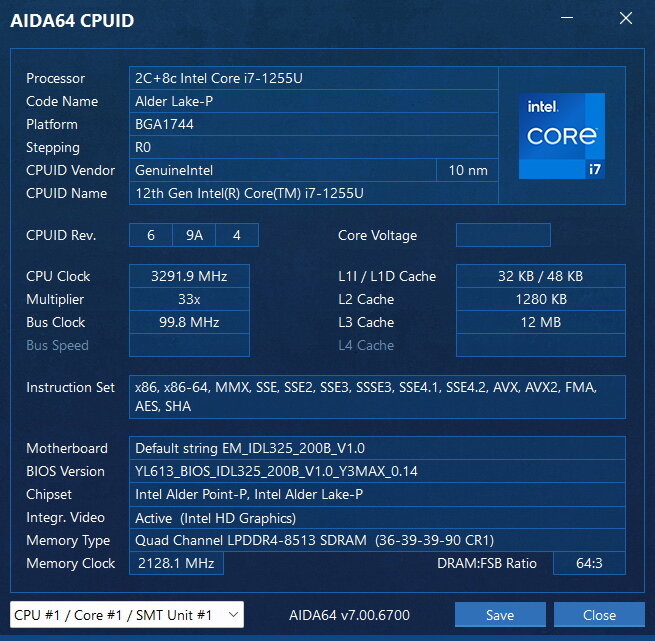Click the CPUID Rev. value 6
Screen dimensions: 655x641
(151, 235)
